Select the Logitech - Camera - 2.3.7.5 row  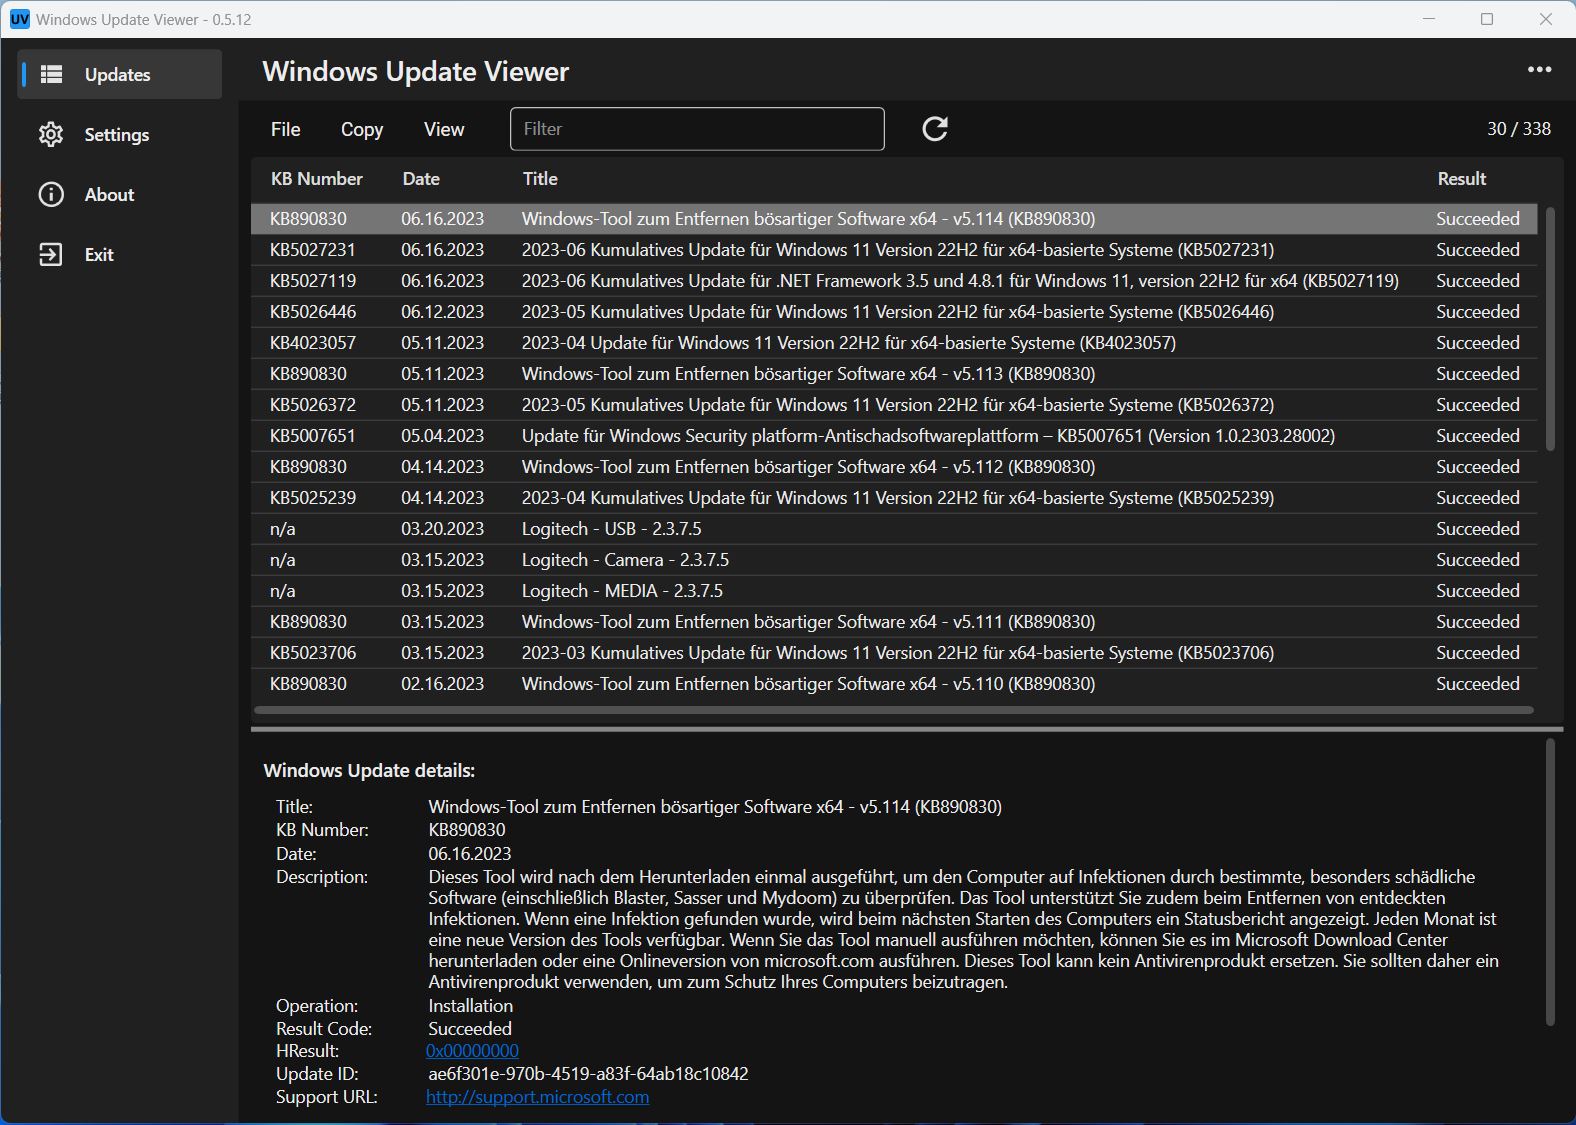894,560
